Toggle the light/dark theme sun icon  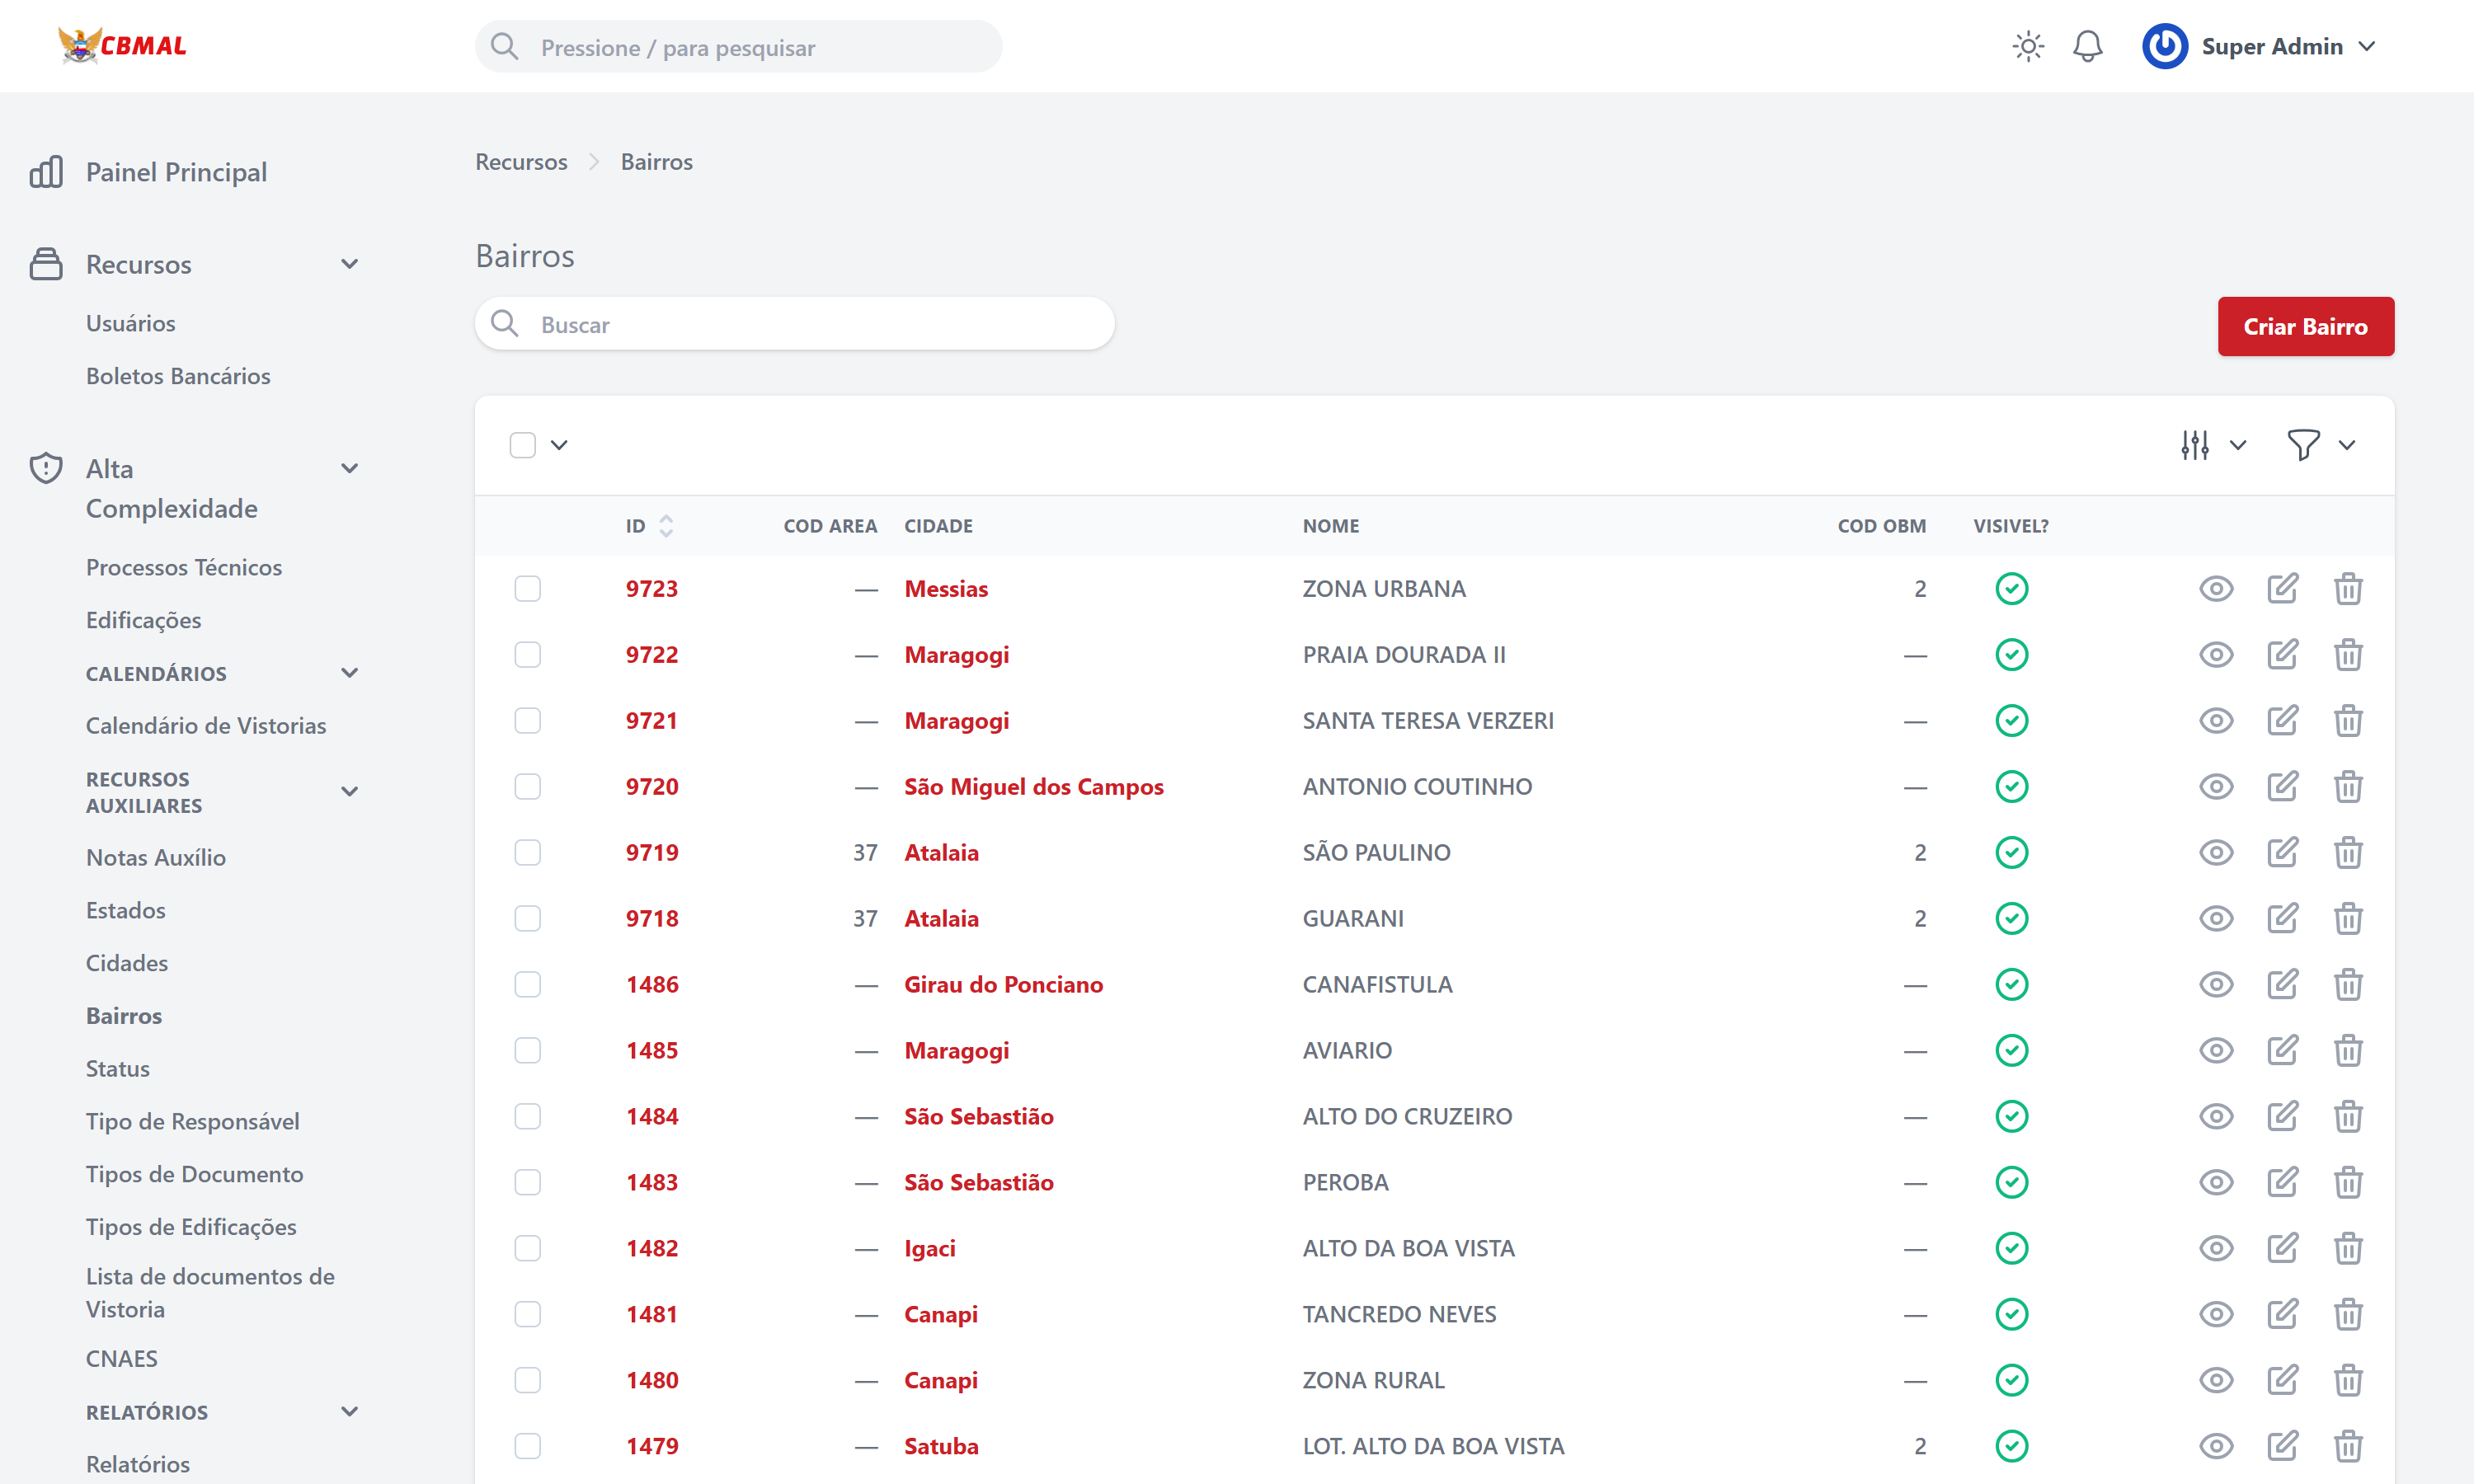coord(2027,47)
